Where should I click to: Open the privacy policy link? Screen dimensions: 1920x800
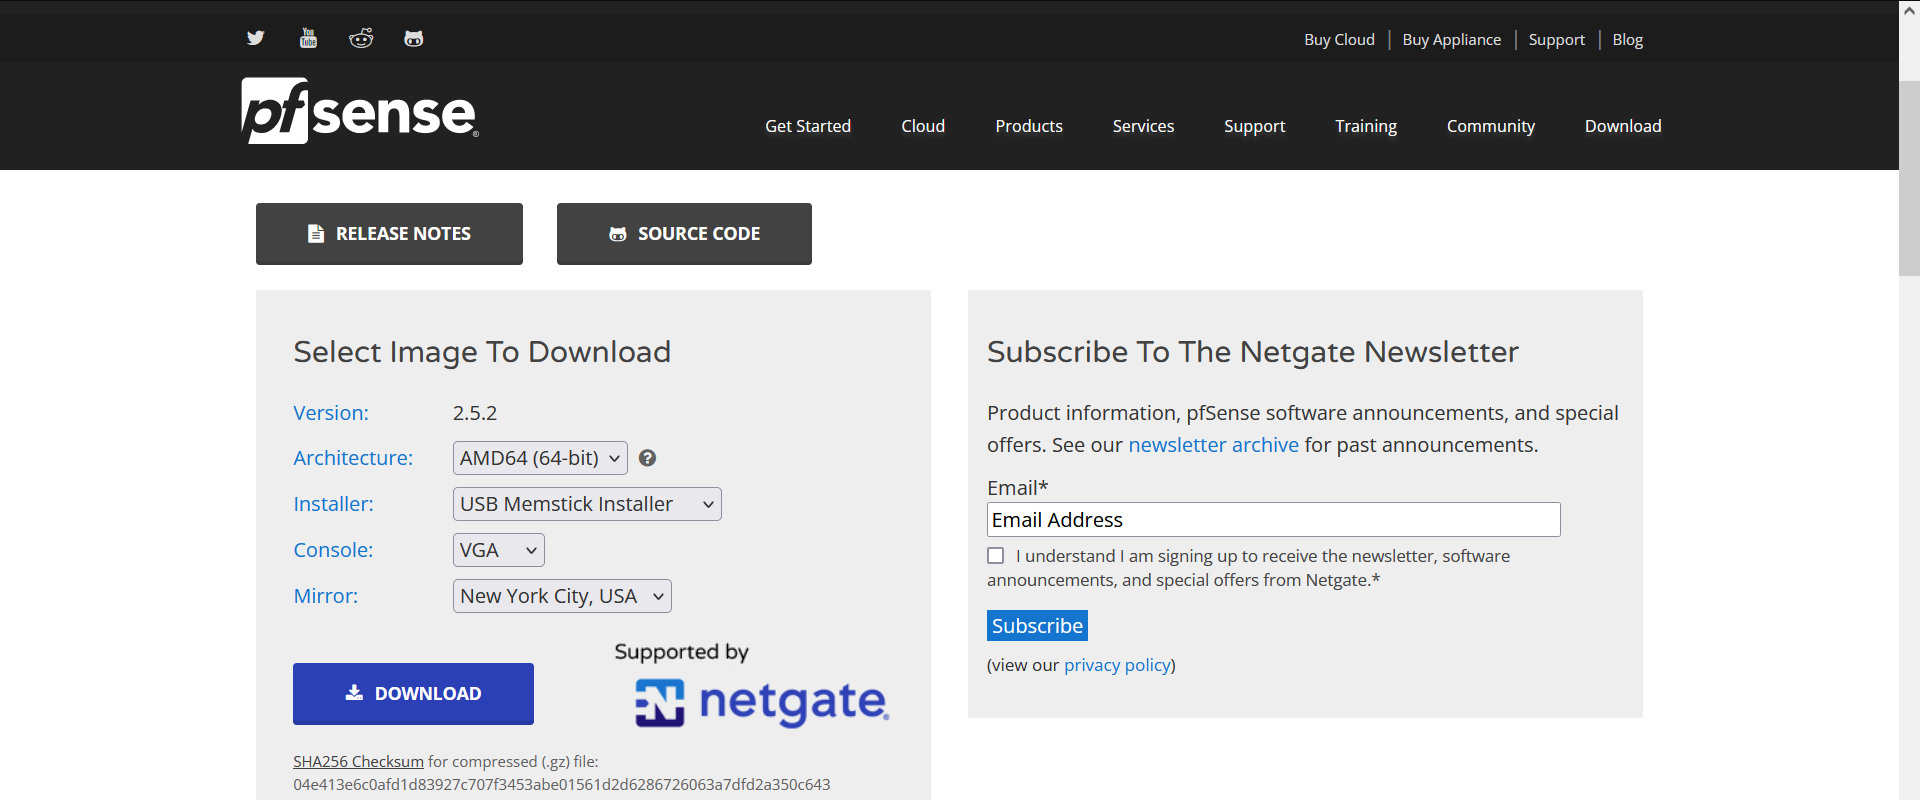(1117, 665)
